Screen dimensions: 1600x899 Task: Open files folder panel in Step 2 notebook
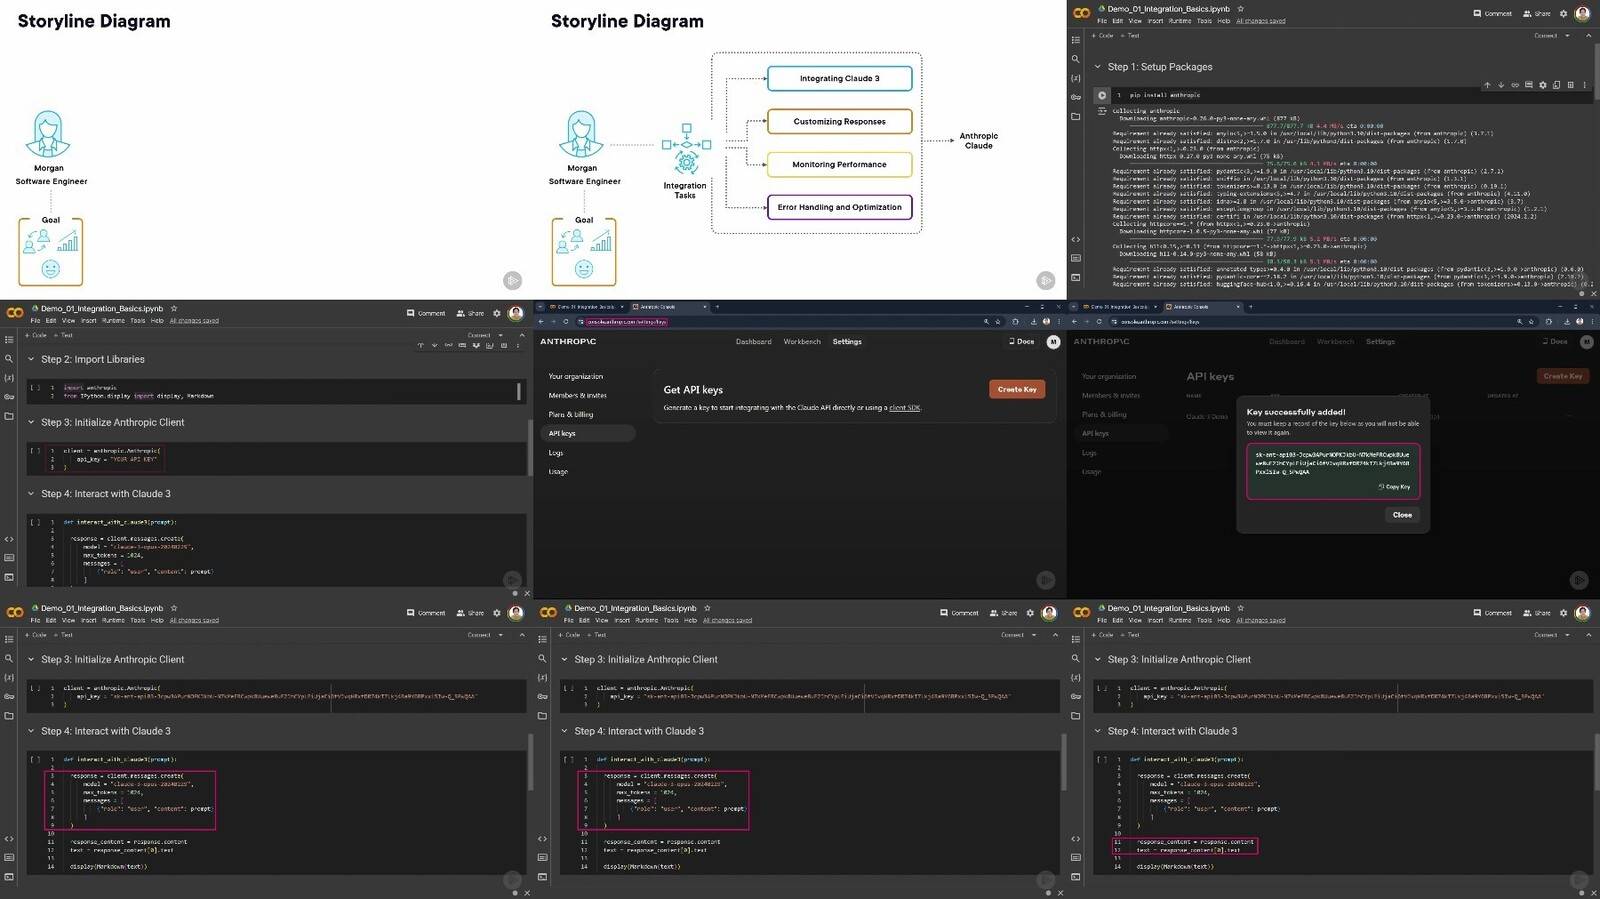(x=9, y=416)
